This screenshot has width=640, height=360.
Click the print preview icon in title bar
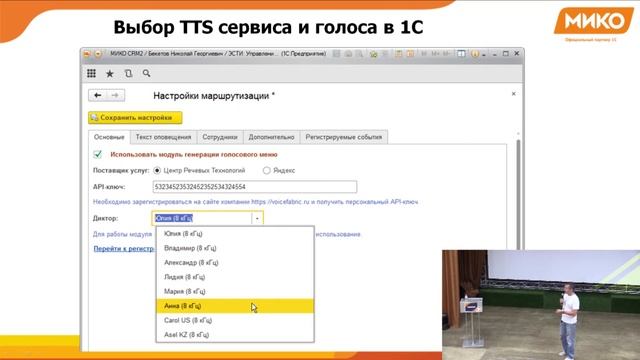pos(360,54)
